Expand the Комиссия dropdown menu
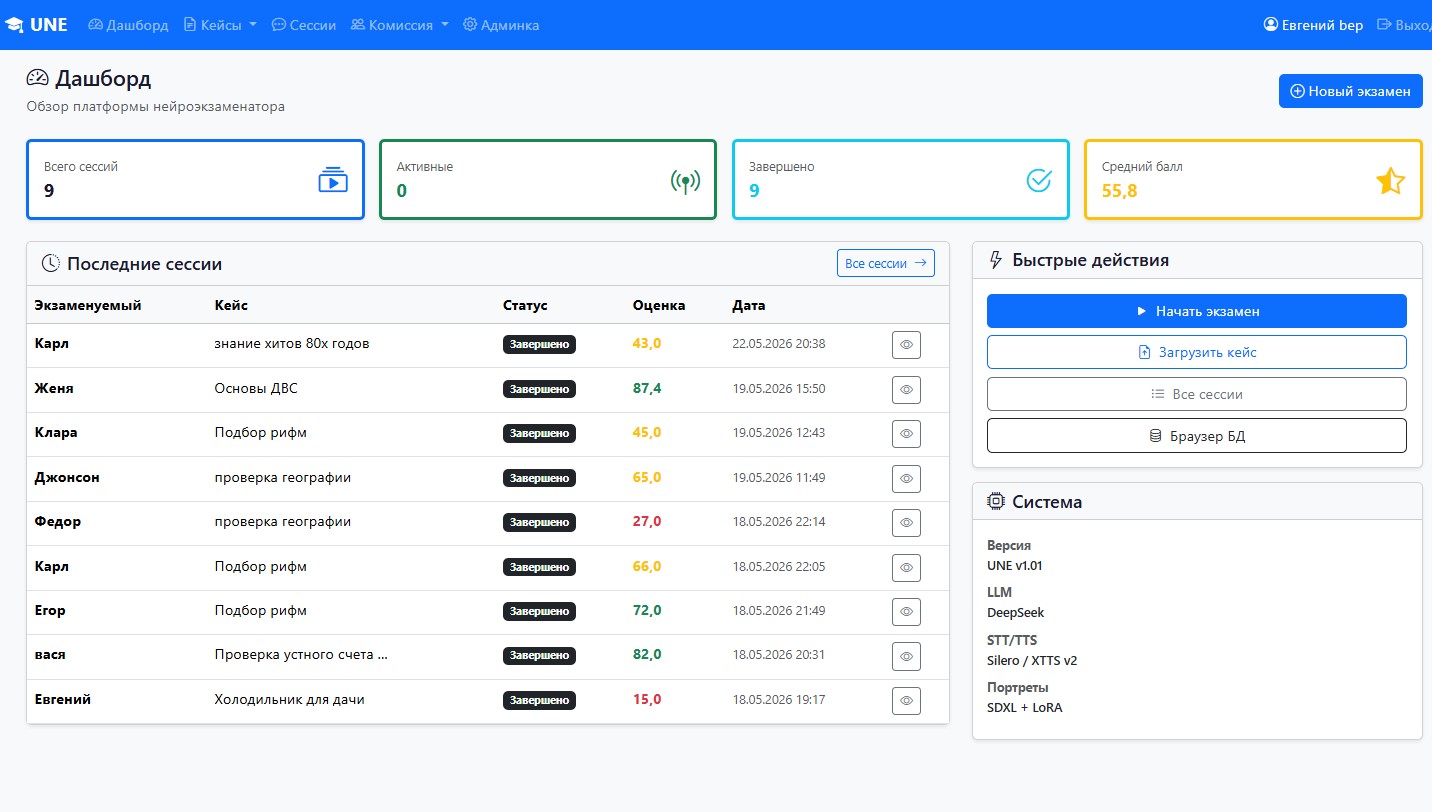Screen dimensions: 1432x812 [x=399, y=25]
